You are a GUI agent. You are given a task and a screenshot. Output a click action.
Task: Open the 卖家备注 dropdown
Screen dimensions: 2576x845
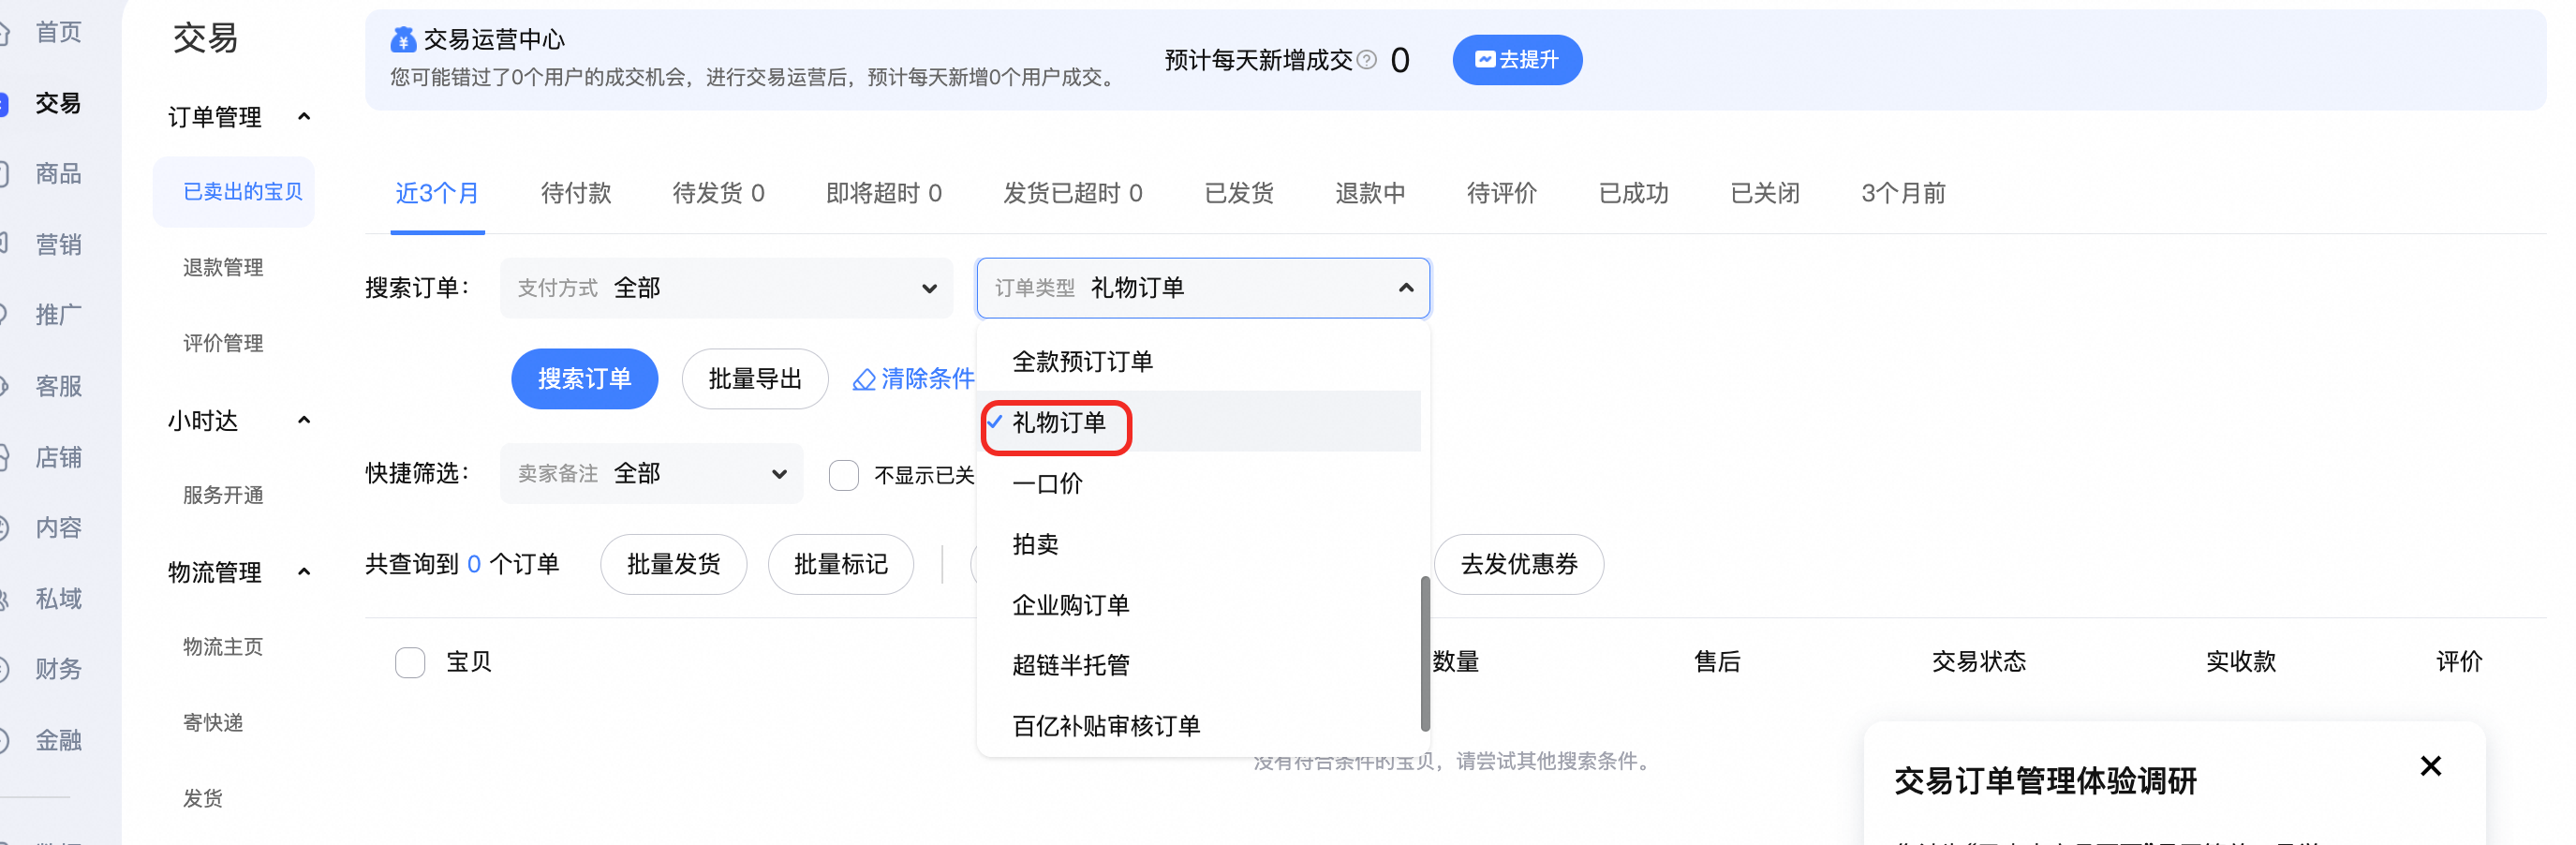pos(651,473)
